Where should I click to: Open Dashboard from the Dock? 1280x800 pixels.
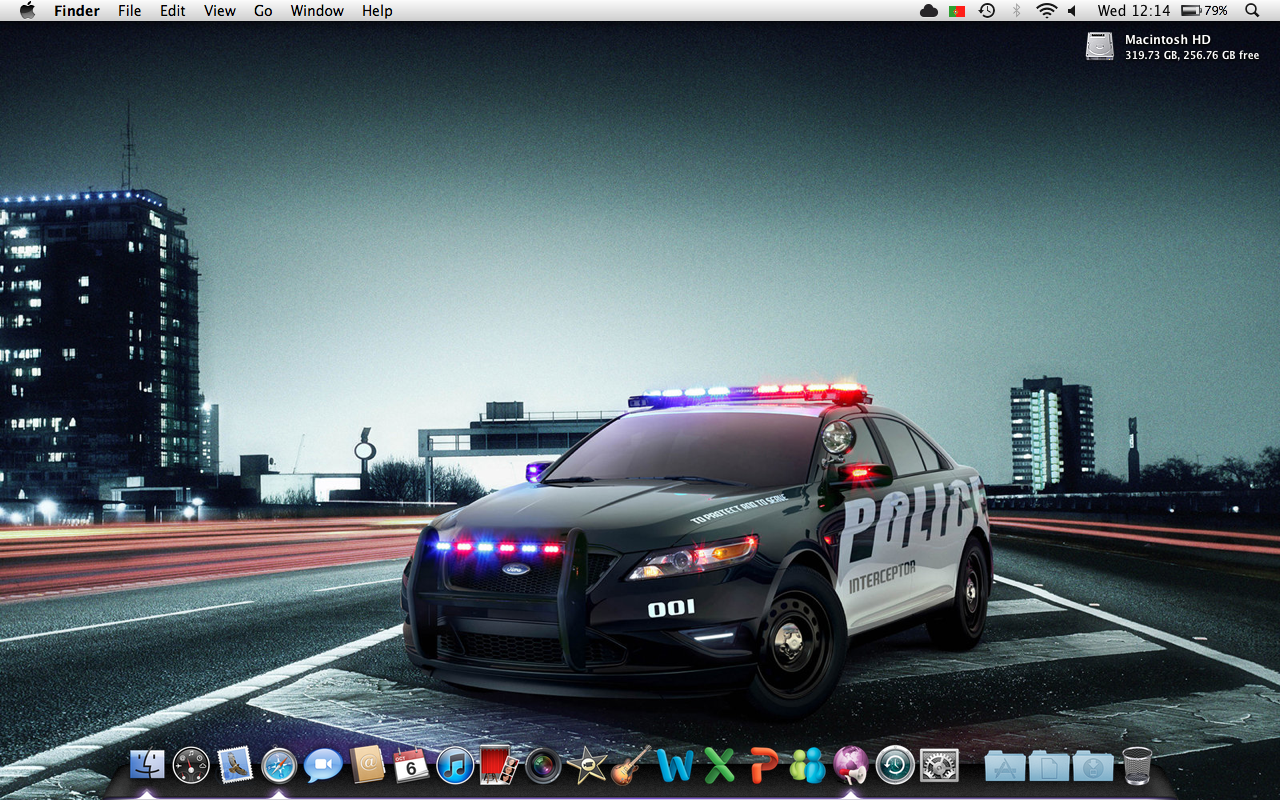coord(191,766)
